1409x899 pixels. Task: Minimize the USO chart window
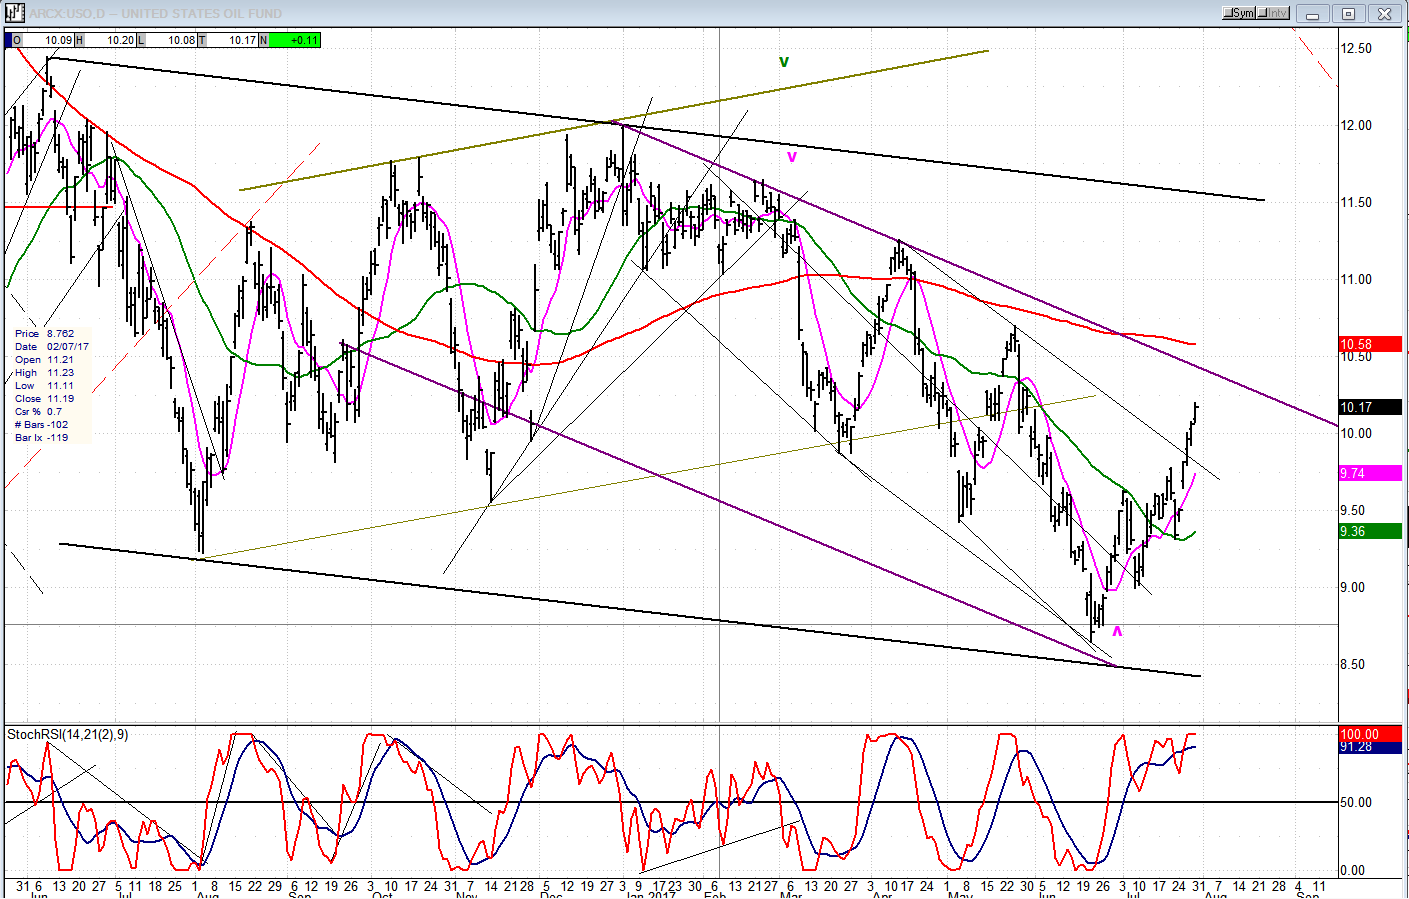pos(1312,14)
